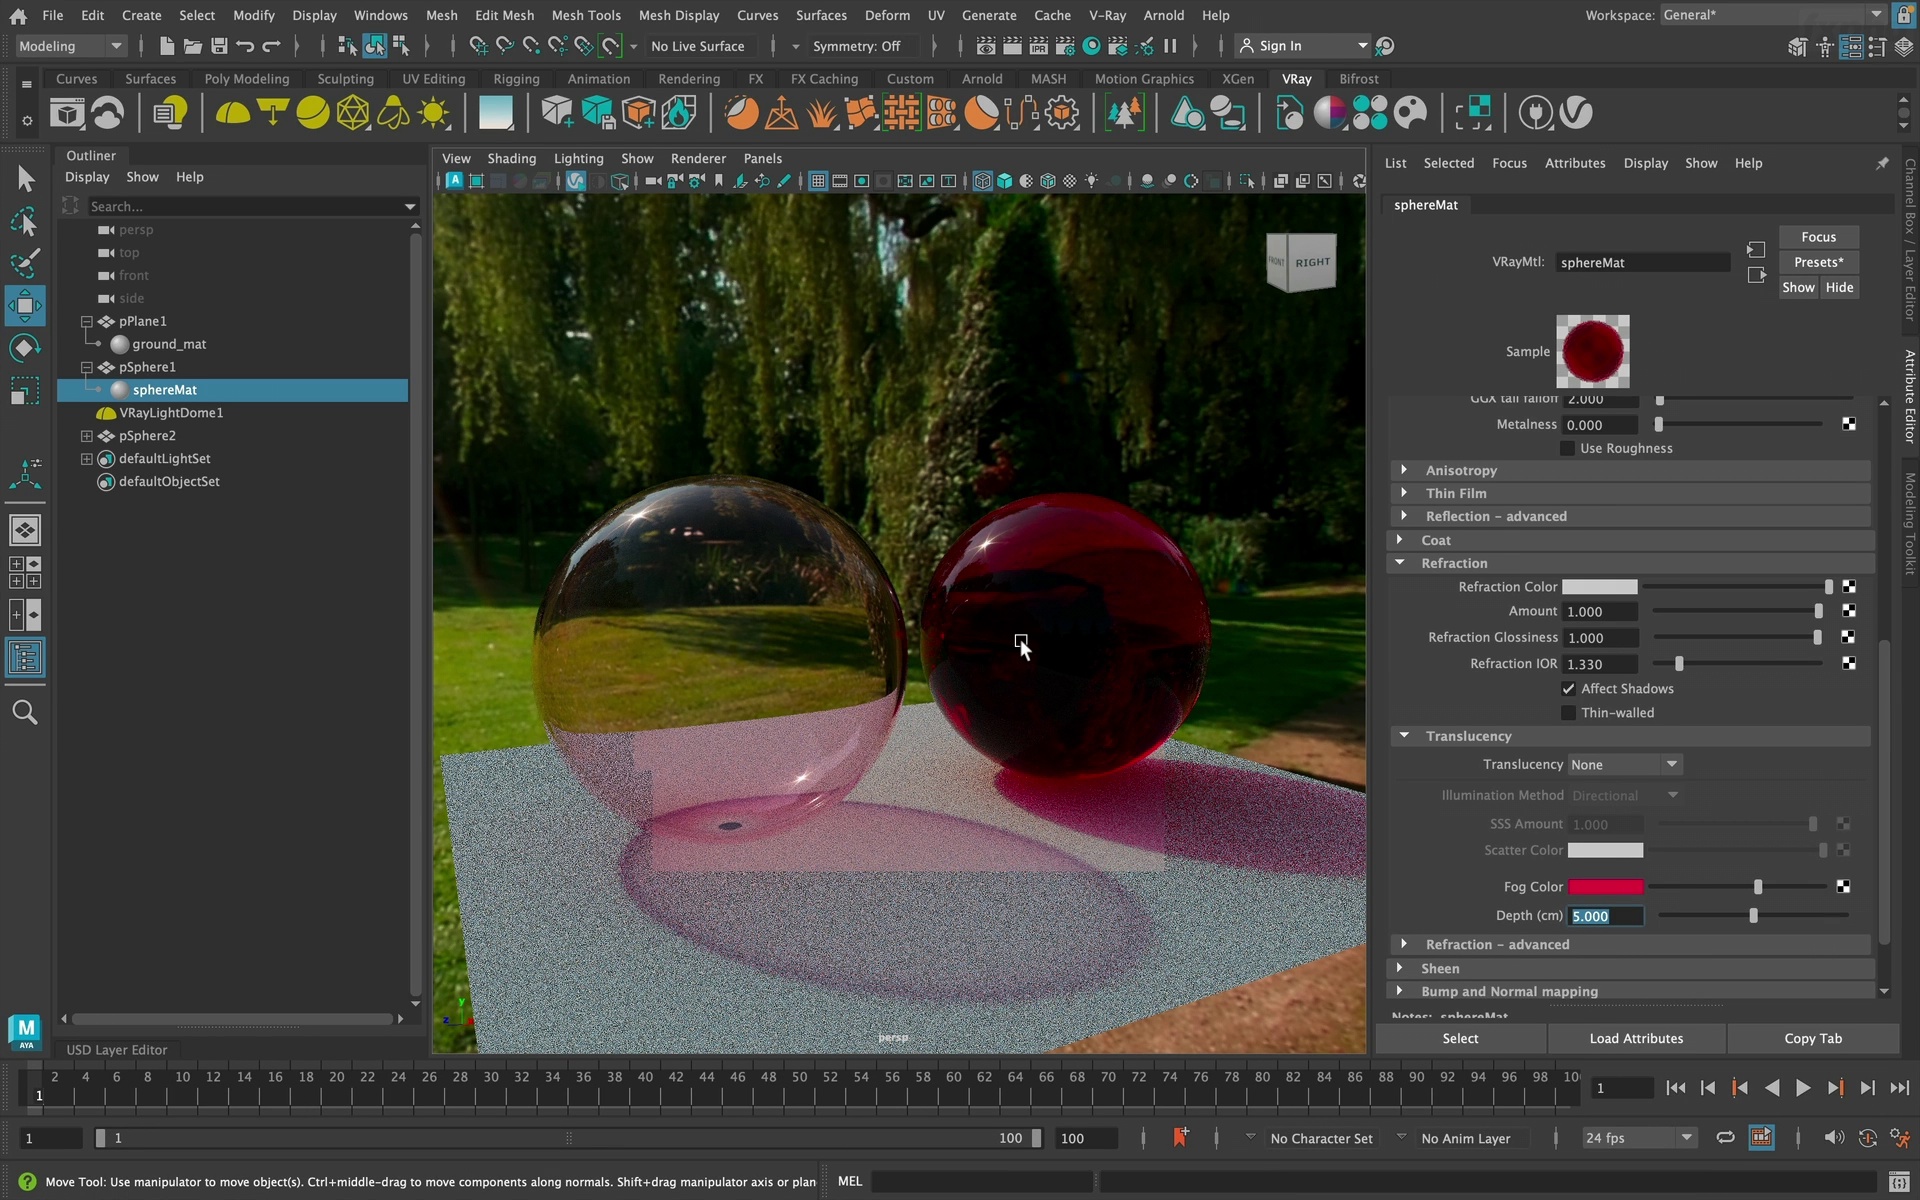Viewport: 1920px width, 1200px height.
Task: Open scene with folder icon
Action: tap(193, 46)
